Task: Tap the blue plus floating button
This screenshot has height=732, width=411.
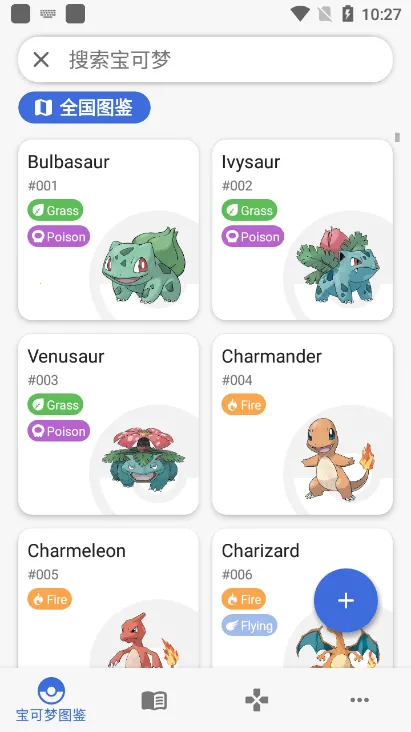Action: click(346, 600)
